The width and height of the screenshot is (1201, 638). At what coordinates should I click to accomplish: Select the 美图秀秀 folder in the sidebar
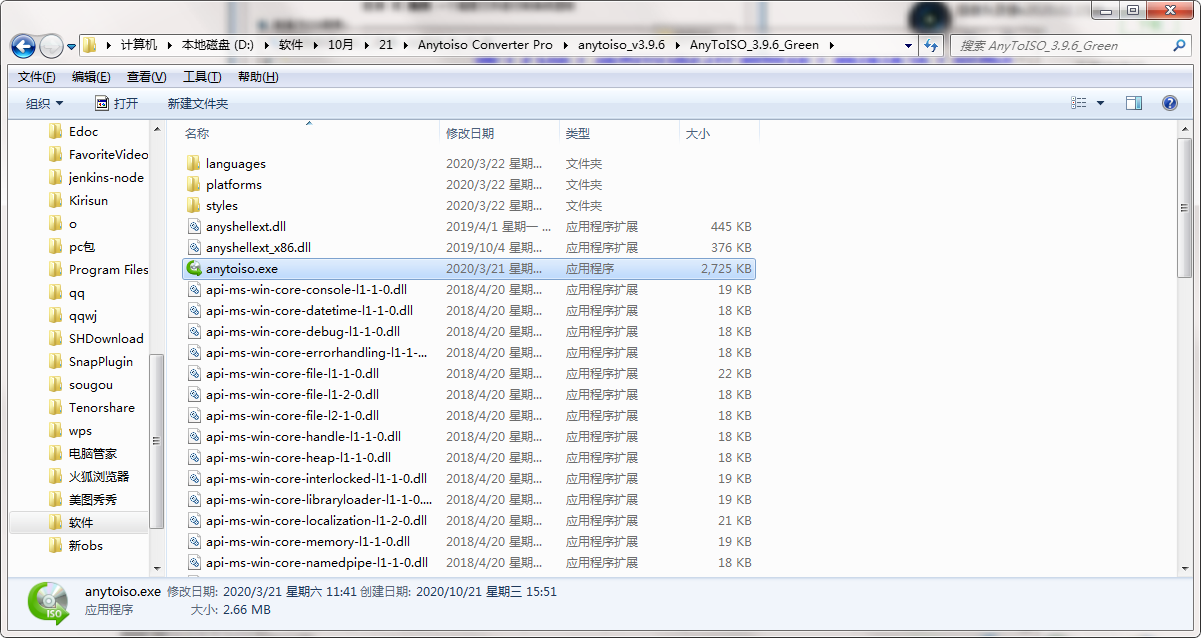click(91, 500)
